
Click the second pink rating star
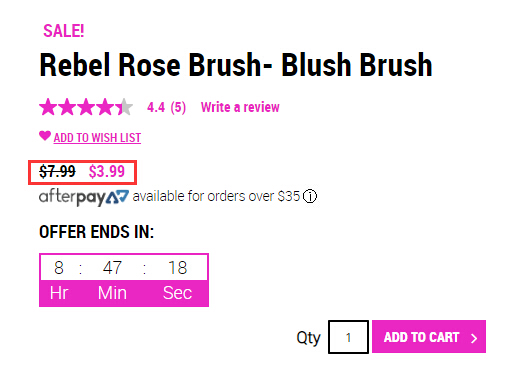[67, 107]
